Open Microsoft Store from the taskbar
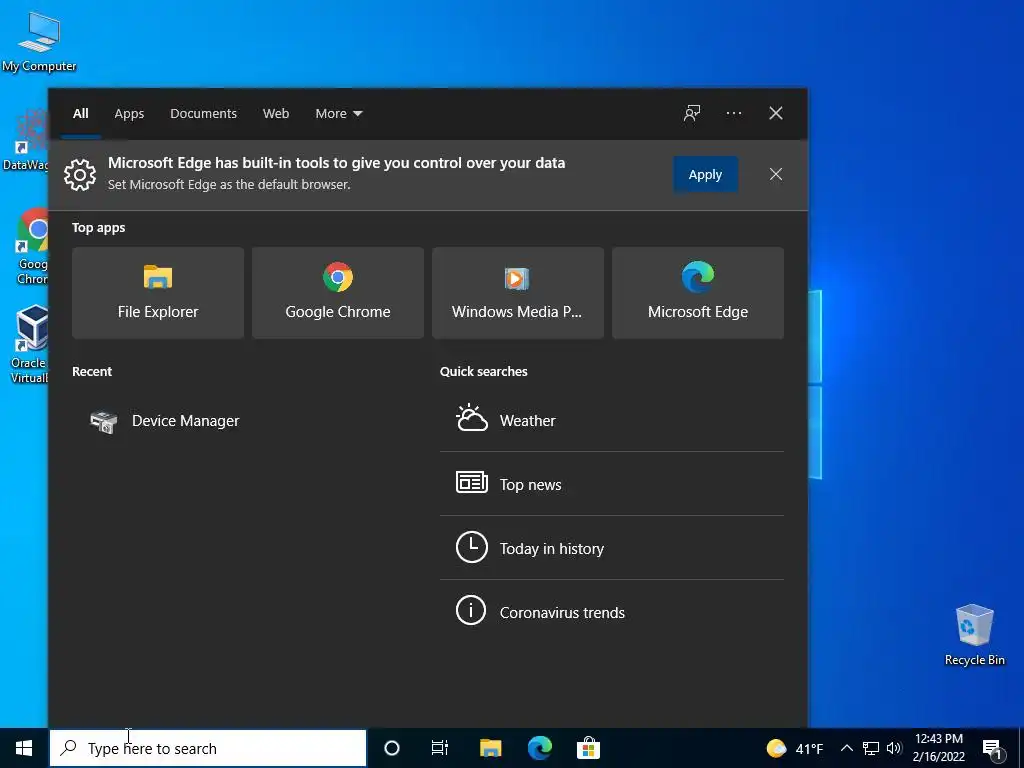This screenshot has width=1024, height=768. 588,748
